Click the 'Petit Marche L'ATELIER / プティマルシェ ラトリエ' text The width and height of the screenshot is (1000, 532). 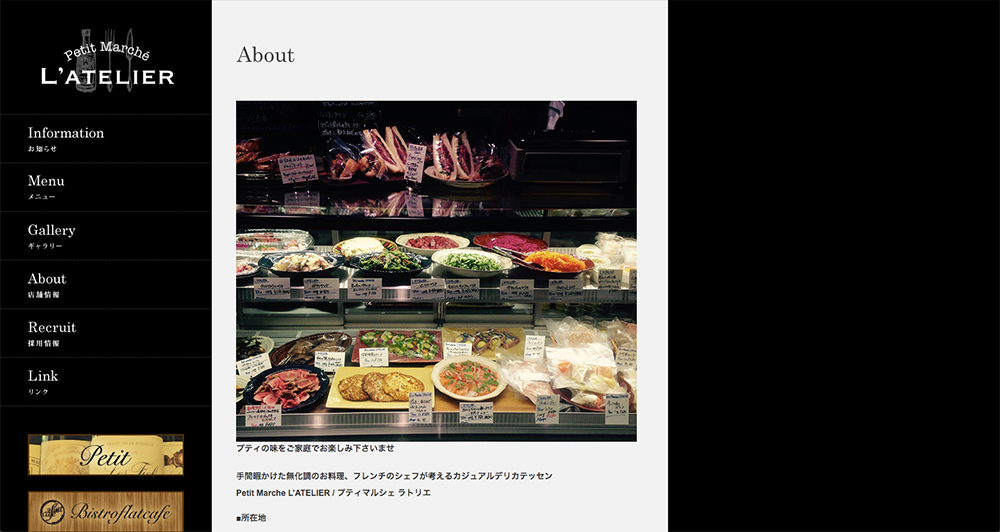click(x=334, y=493)
